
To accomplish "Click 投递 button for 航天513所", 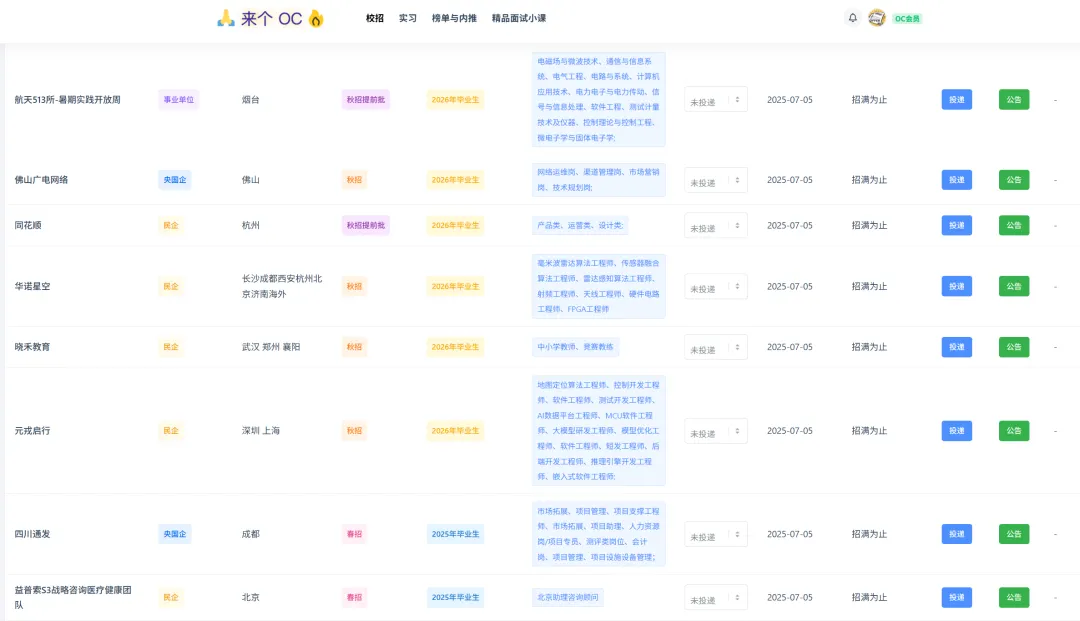I will coord(957,99).
